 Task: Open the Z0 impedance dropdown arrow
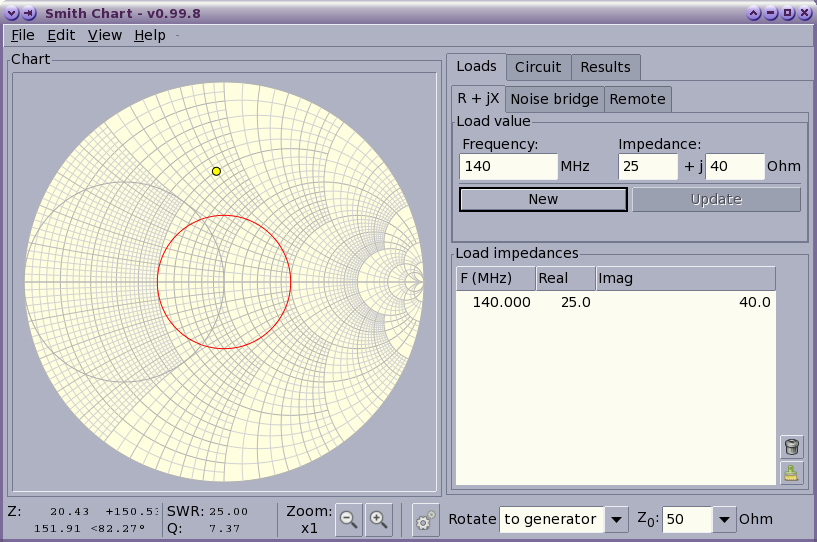(x=724, y=520)
